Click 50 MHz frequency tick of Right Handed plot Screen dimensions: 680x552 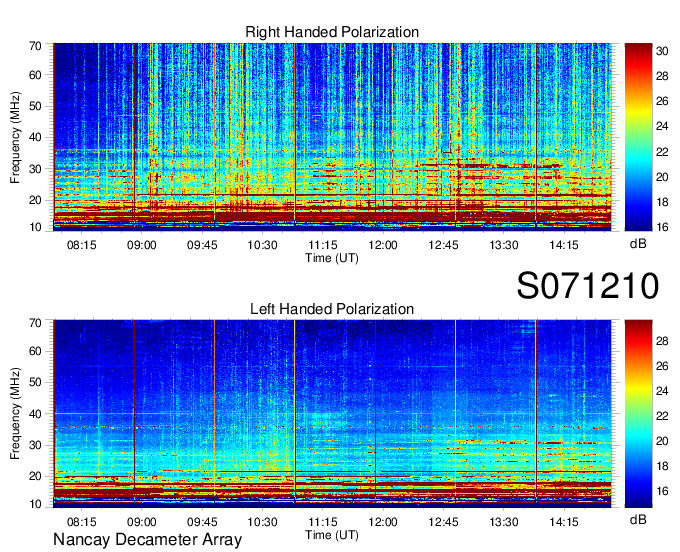pos(35,107)
